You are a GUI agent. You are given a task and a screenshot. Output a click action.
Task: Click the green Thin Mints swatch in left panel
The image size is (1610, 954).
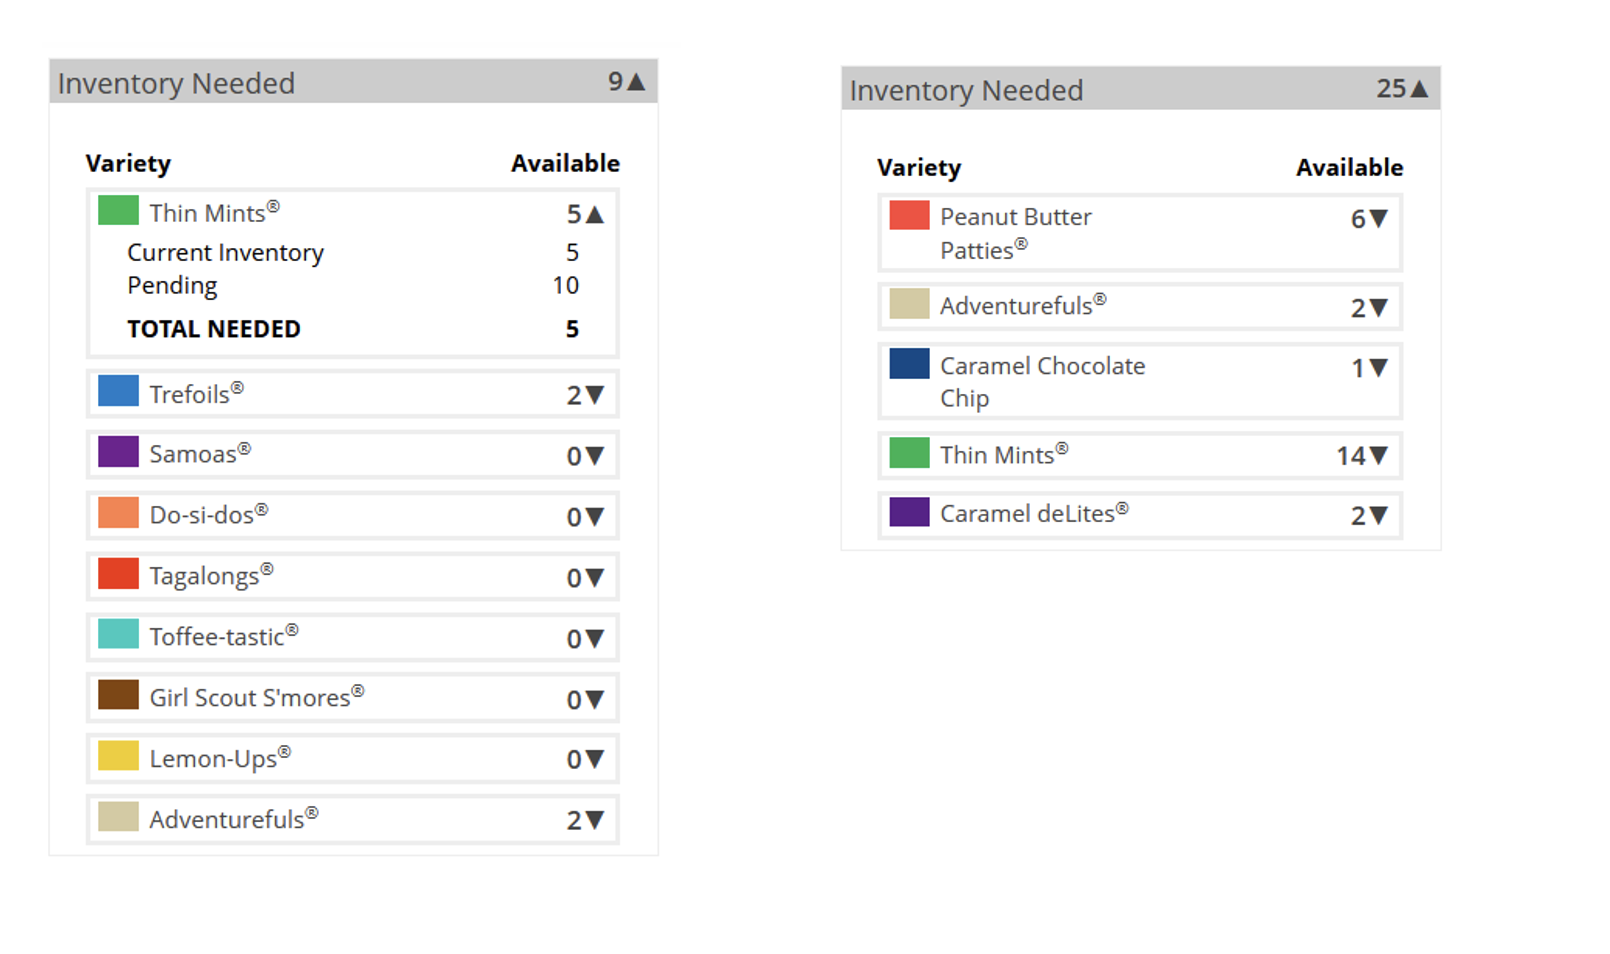pos(118,211)
